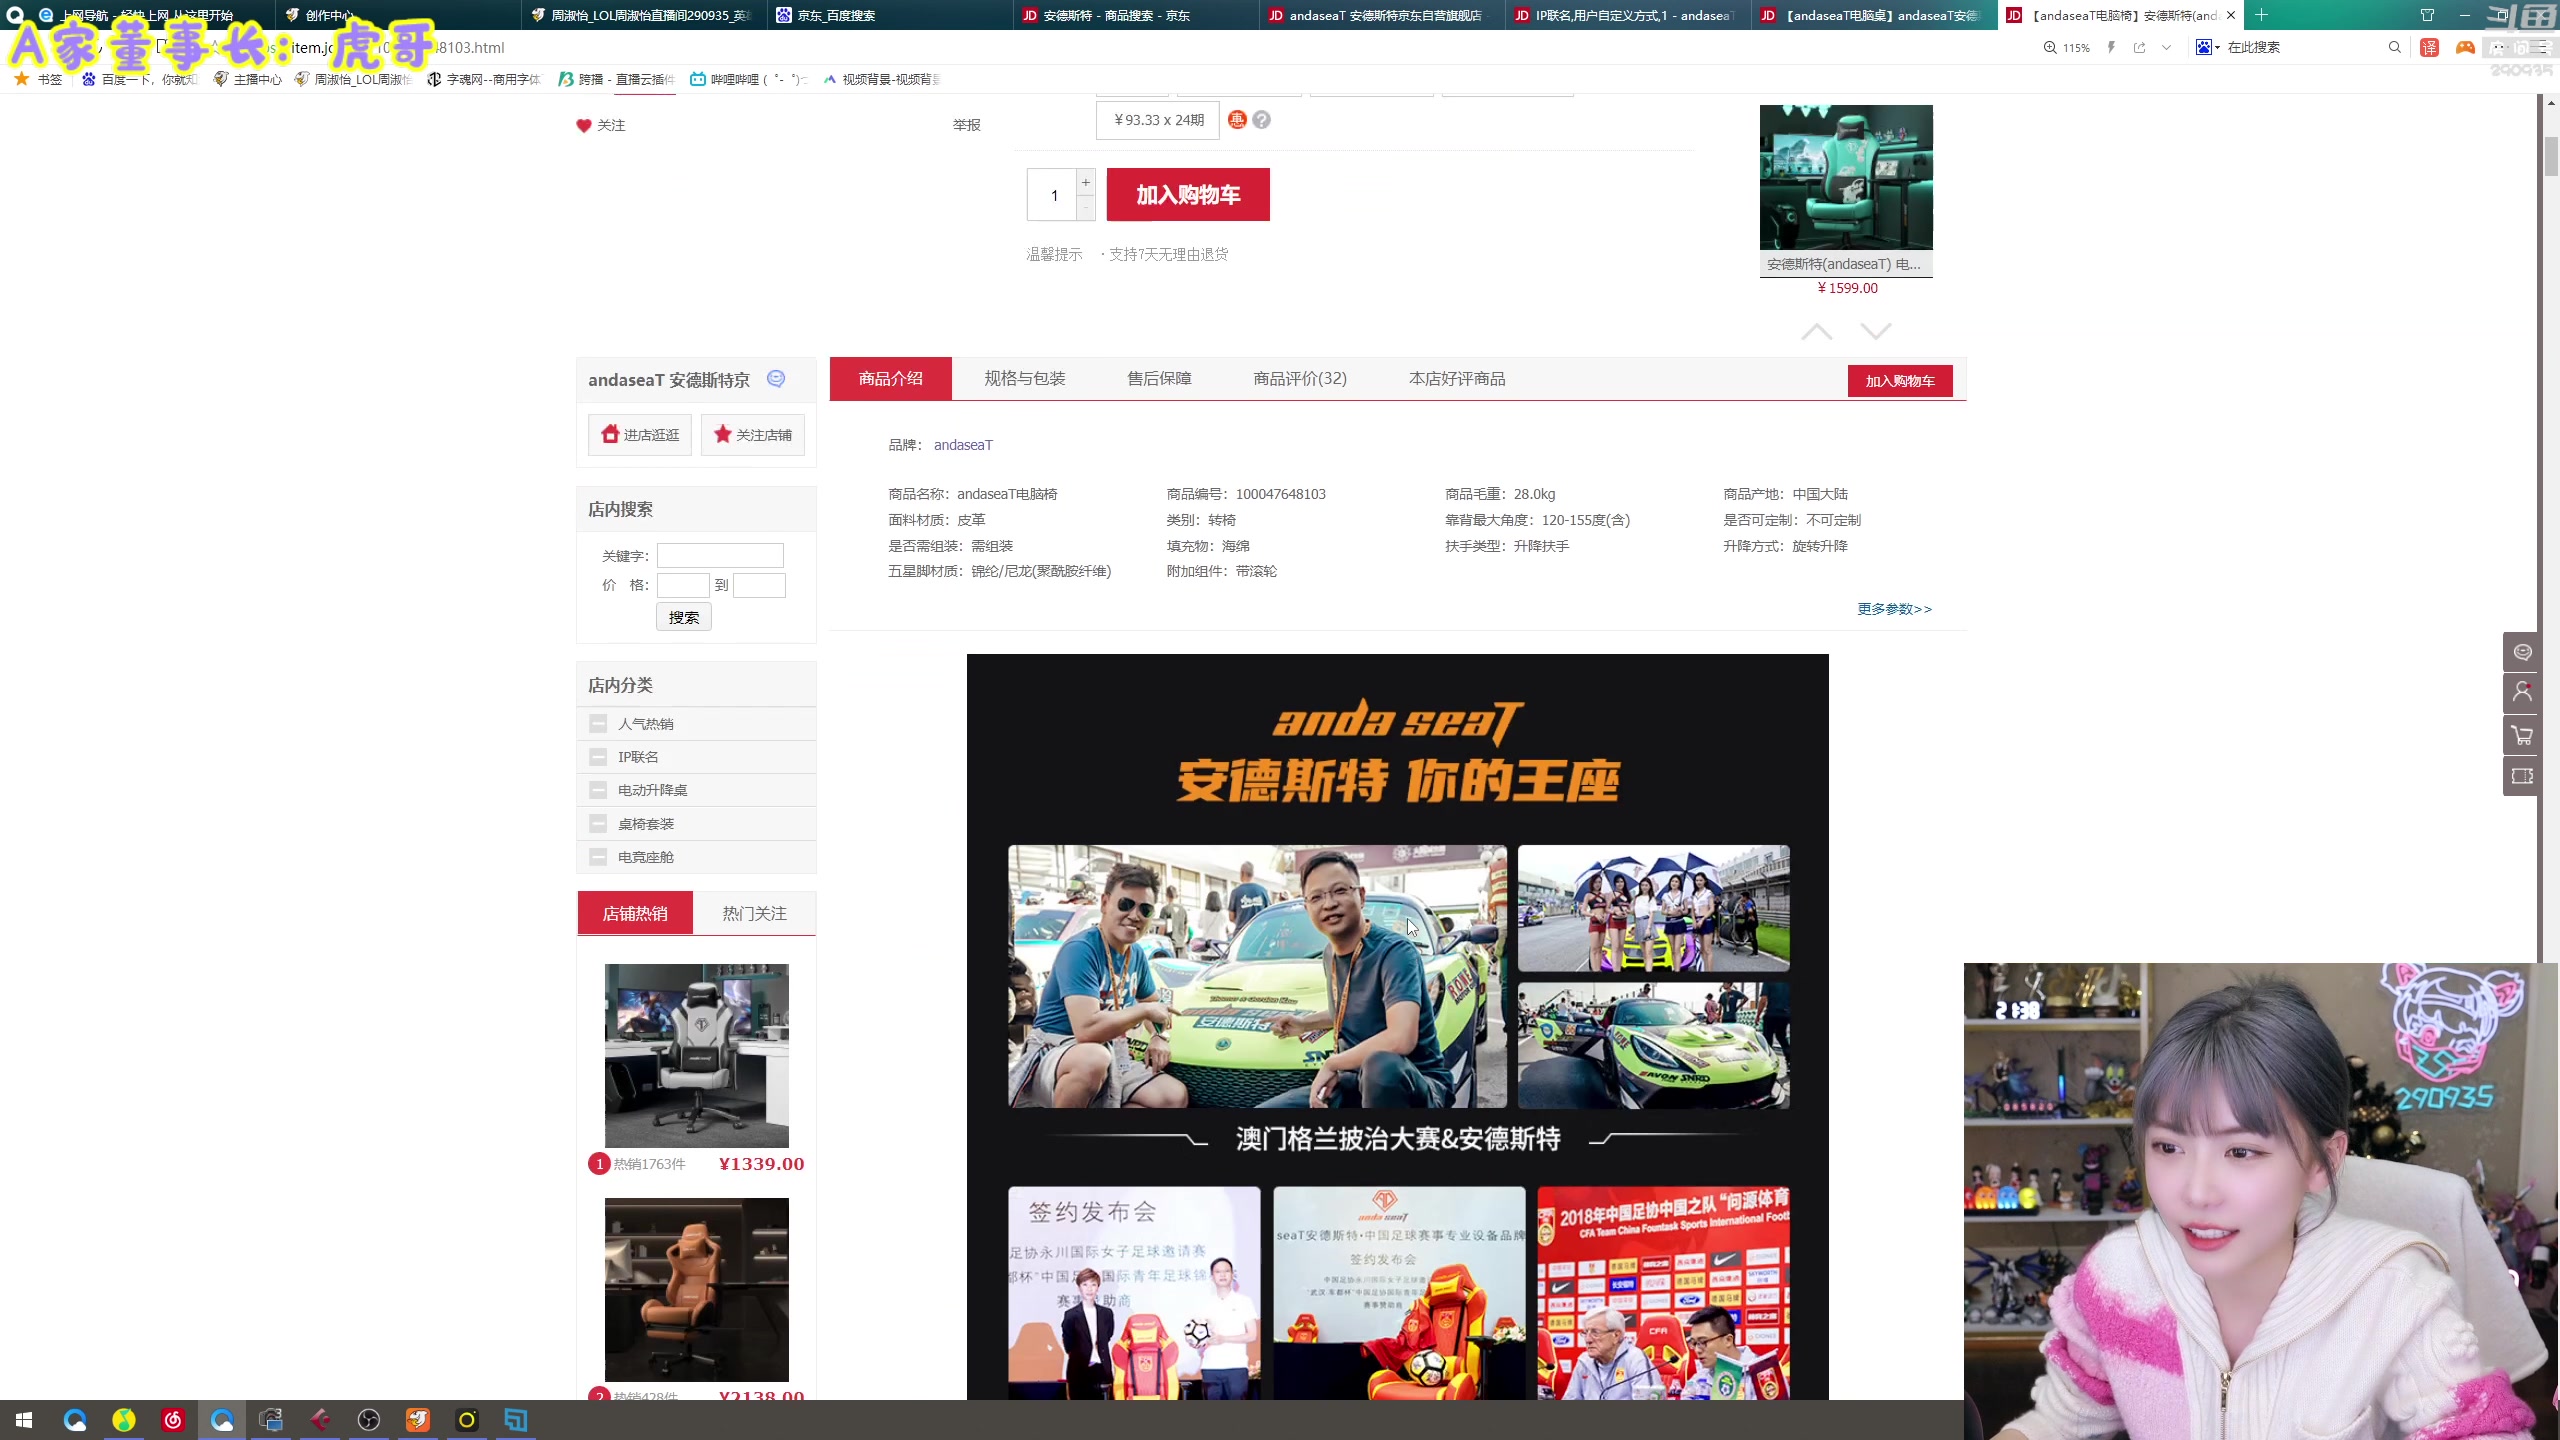Viewport: 2560px width, 1440px height.
Task: Show previous recommended product with up chevron
Action: click(x=1817, y=332)
